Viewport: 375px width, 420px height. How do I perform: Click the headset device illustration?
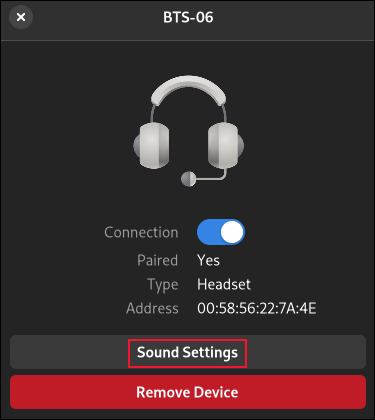[x=189, y=131]
